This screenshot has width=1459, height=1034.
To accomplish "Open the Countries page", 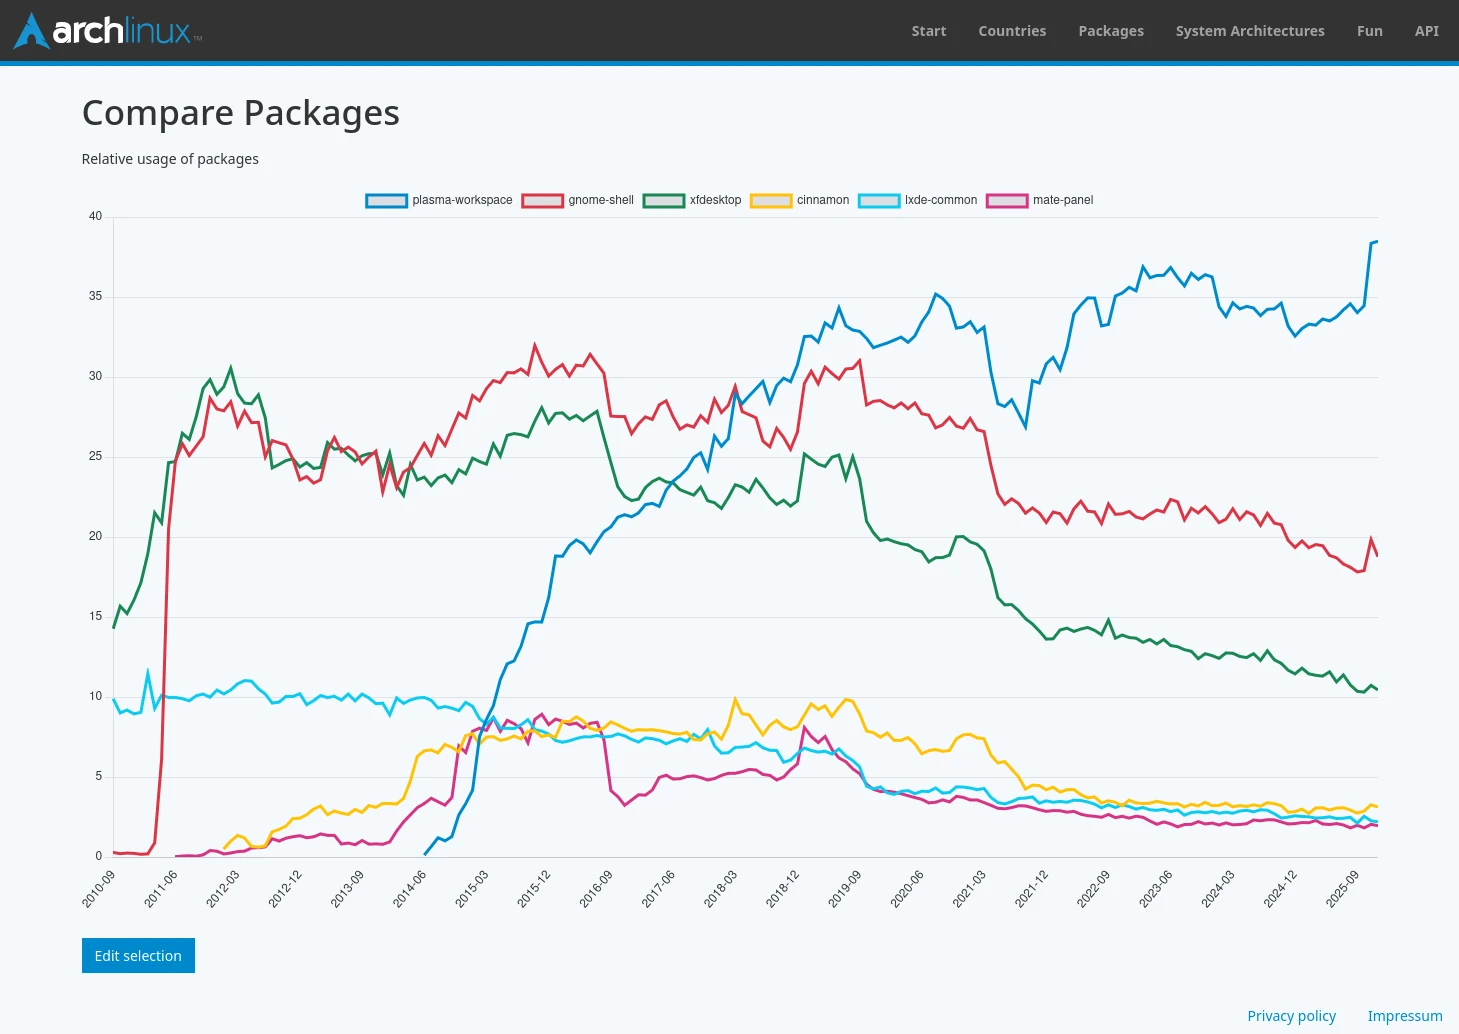I will 1012,31.
